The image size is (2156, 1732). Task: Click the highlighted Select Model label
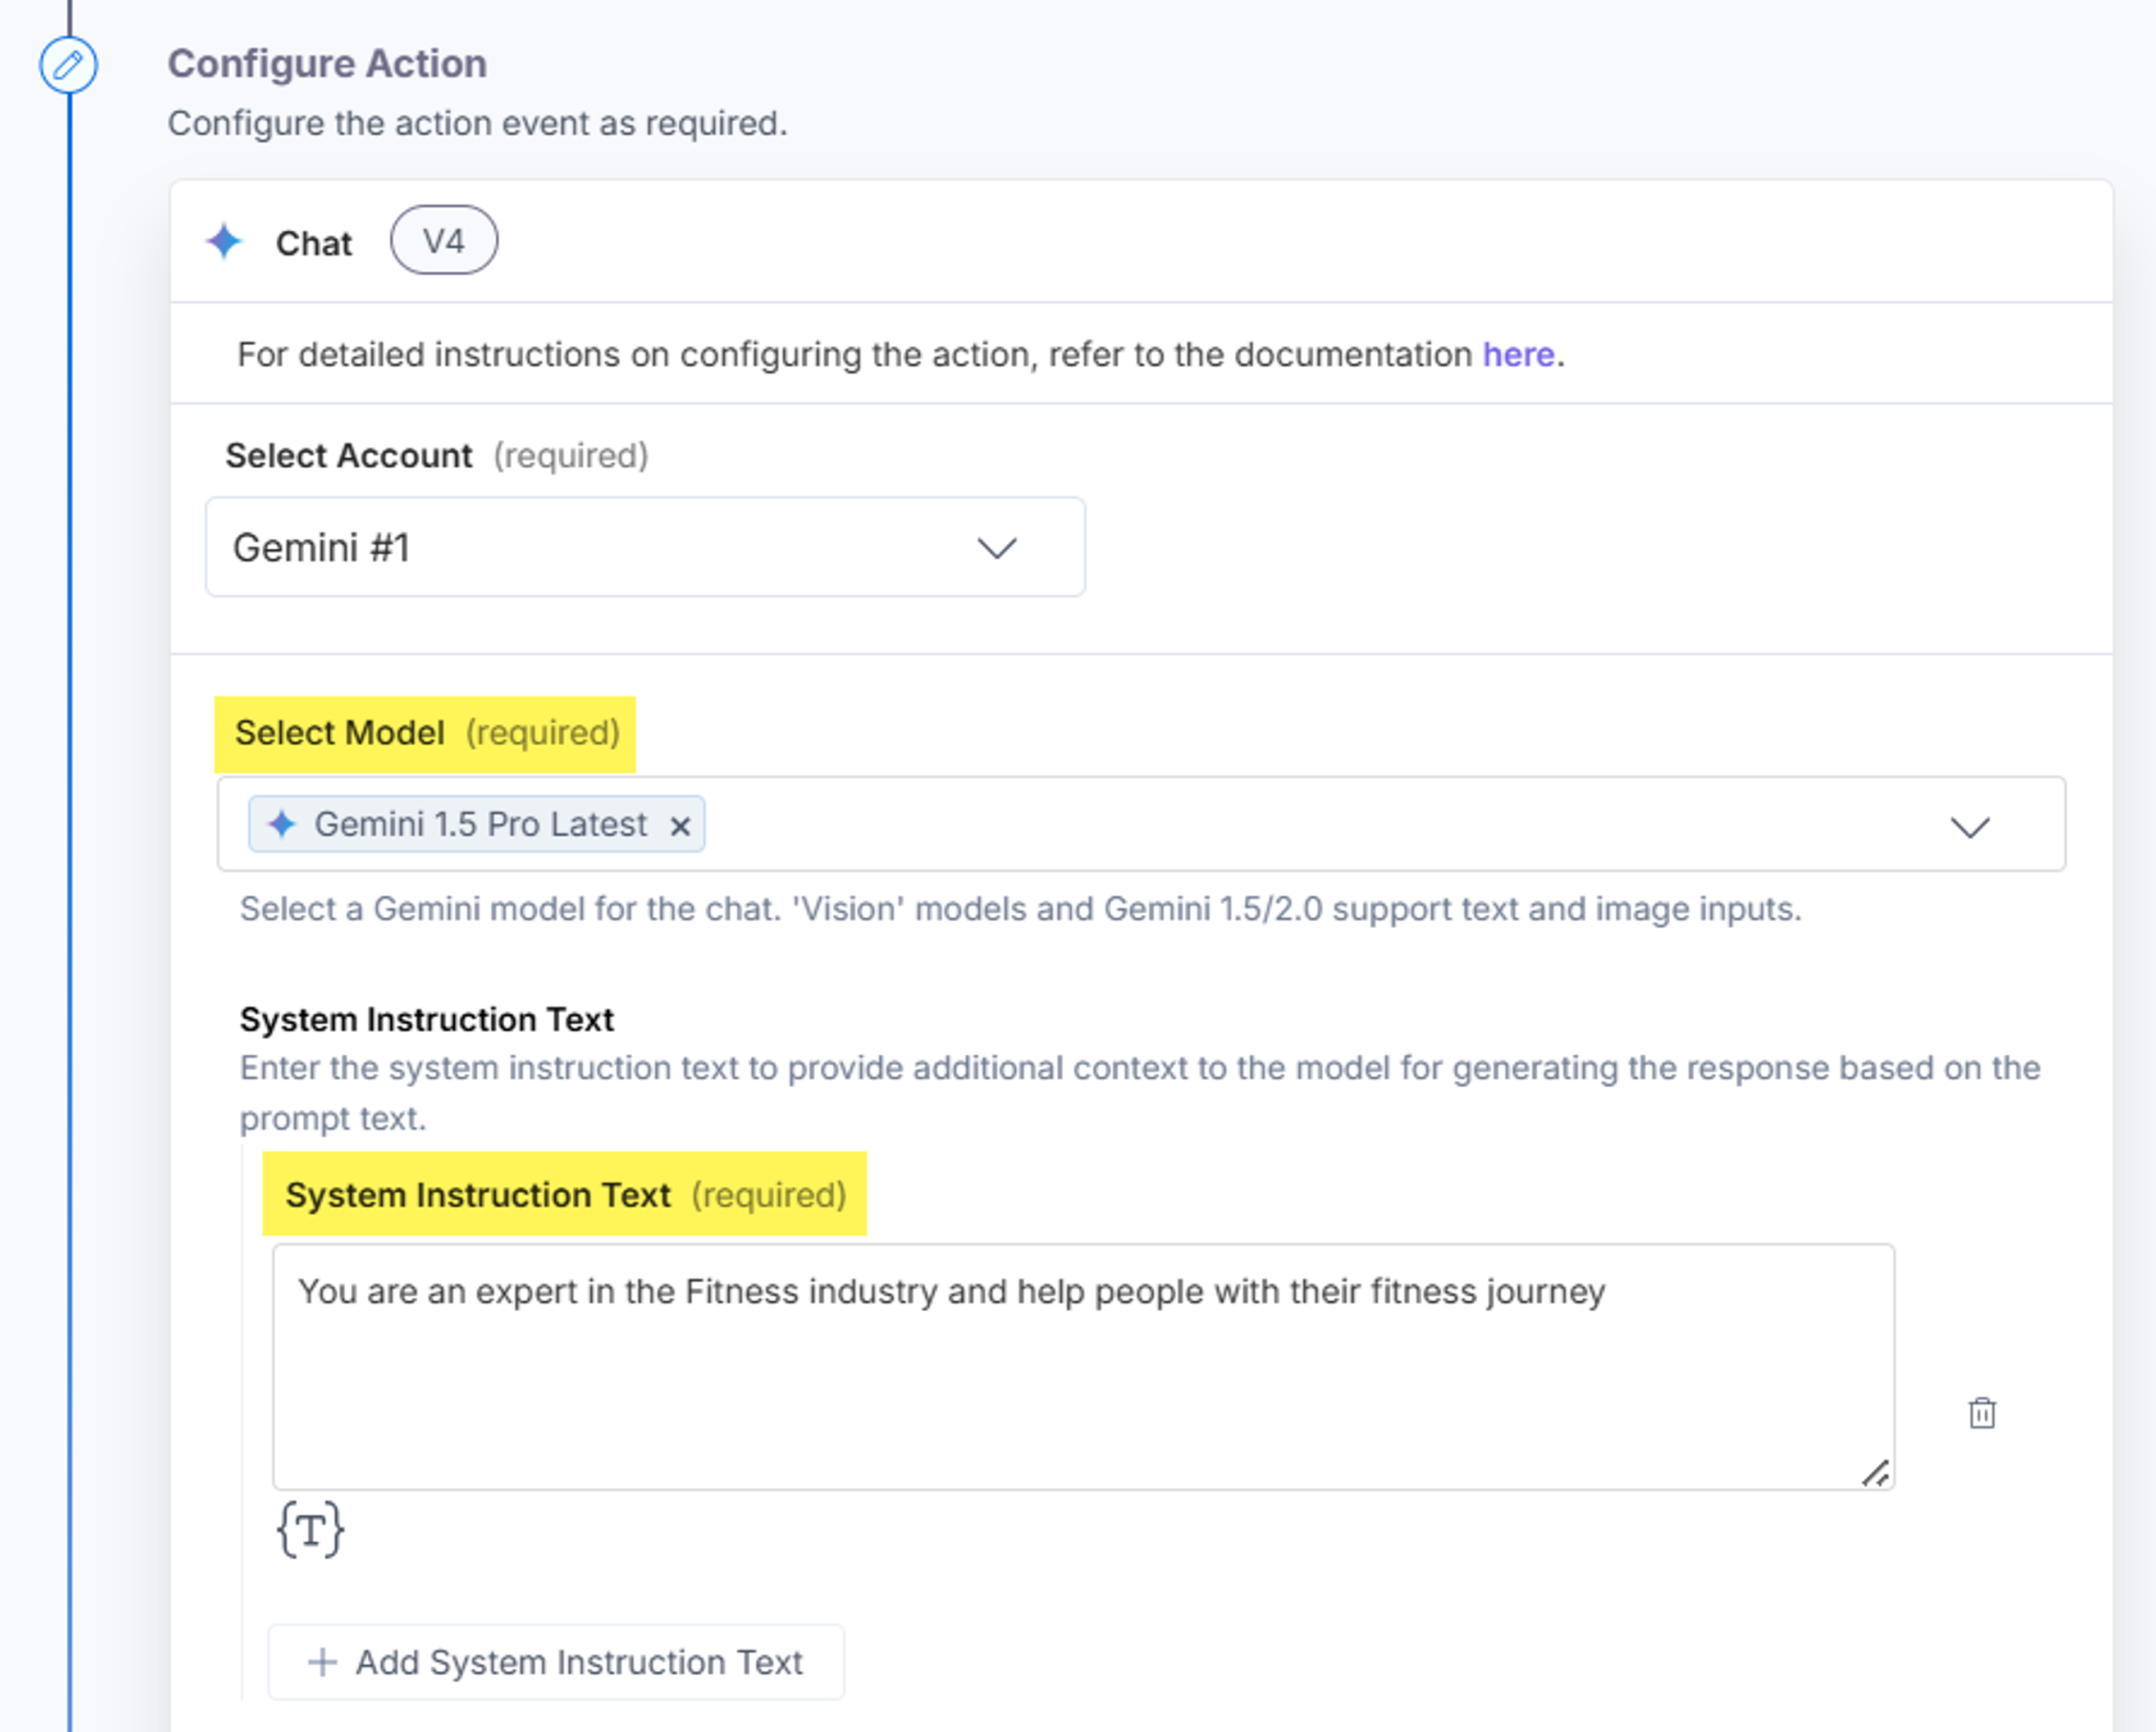(x=425, y=733)
